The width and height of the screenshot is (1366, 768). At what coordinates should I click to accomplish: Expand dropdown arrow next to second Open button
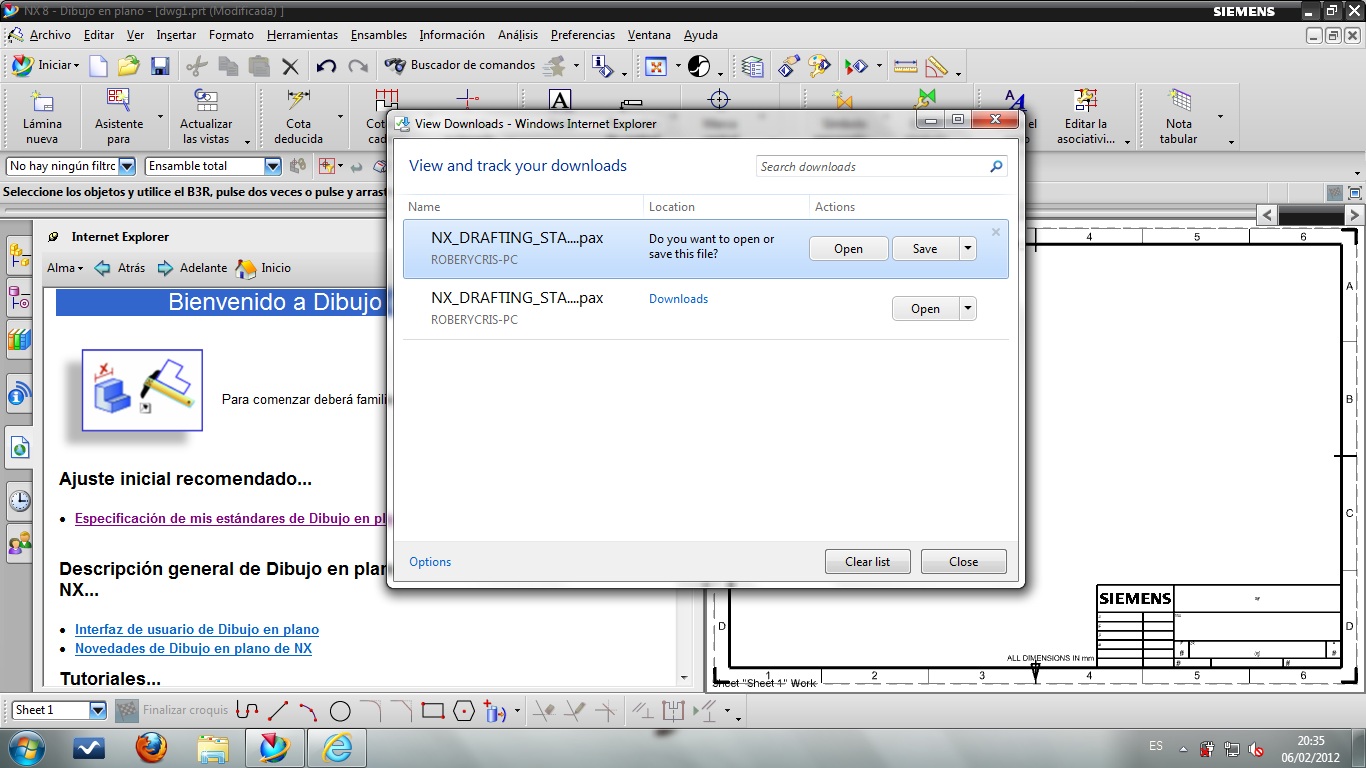point(967,309)
